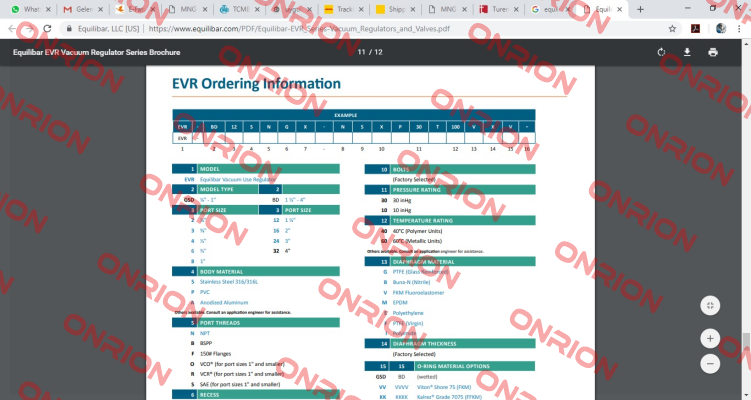The width and height of the screenshot is (751, 400).
Task: Close the Track tab
Action: coord(361,9)
